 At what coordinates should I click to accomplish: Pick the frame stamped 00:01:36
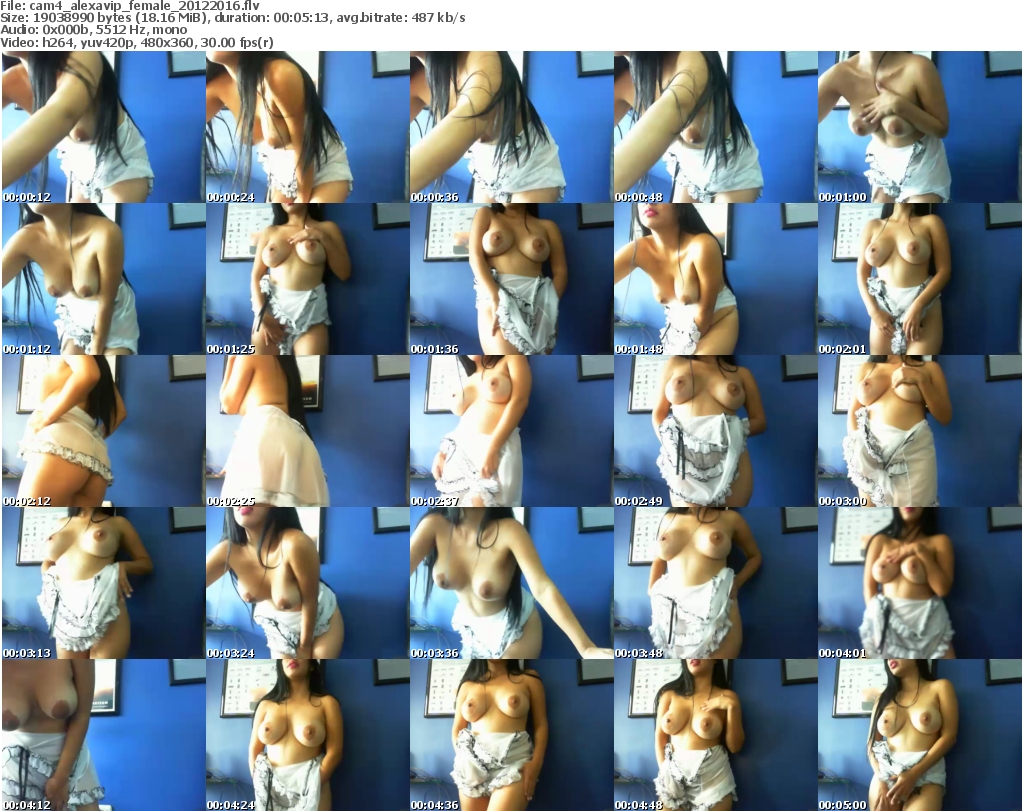511,279
